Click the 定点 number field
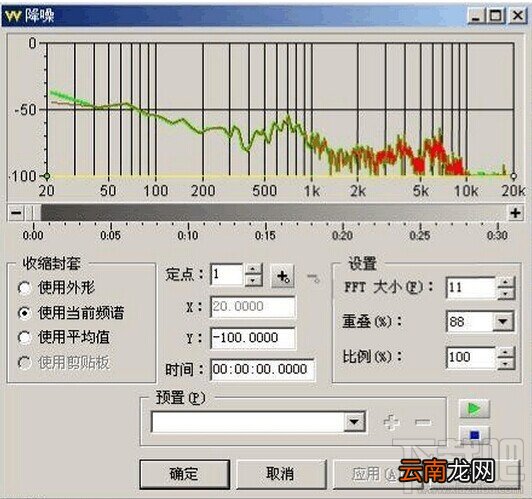 pyautogui.click(x=227, y=274)
